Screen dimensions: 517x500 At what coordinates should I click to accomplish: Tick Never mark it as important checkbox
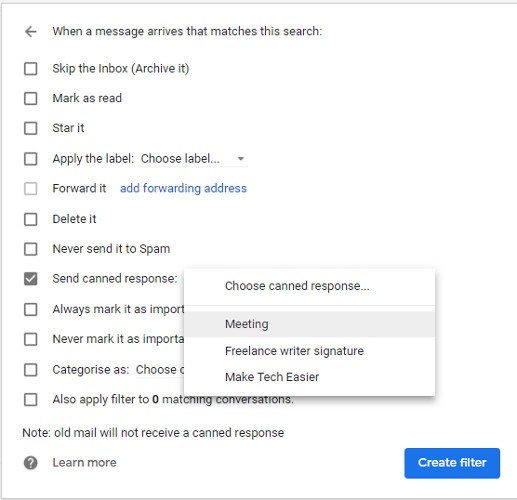coord(31,339)
